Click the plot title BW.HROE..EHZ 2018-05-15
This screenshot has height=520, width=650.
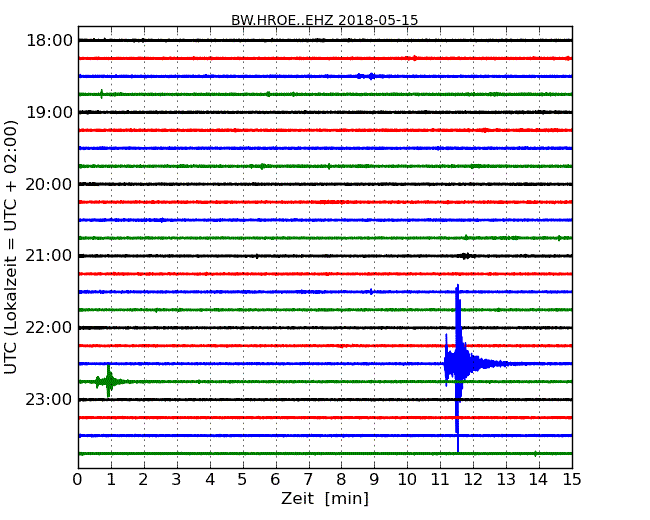(x=324, y=20)
